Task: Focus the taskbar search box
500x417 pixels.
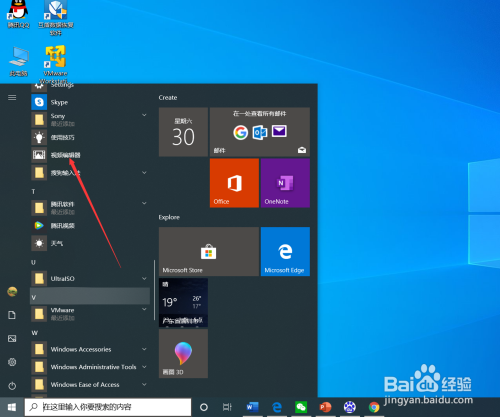Action: point(108,407)
